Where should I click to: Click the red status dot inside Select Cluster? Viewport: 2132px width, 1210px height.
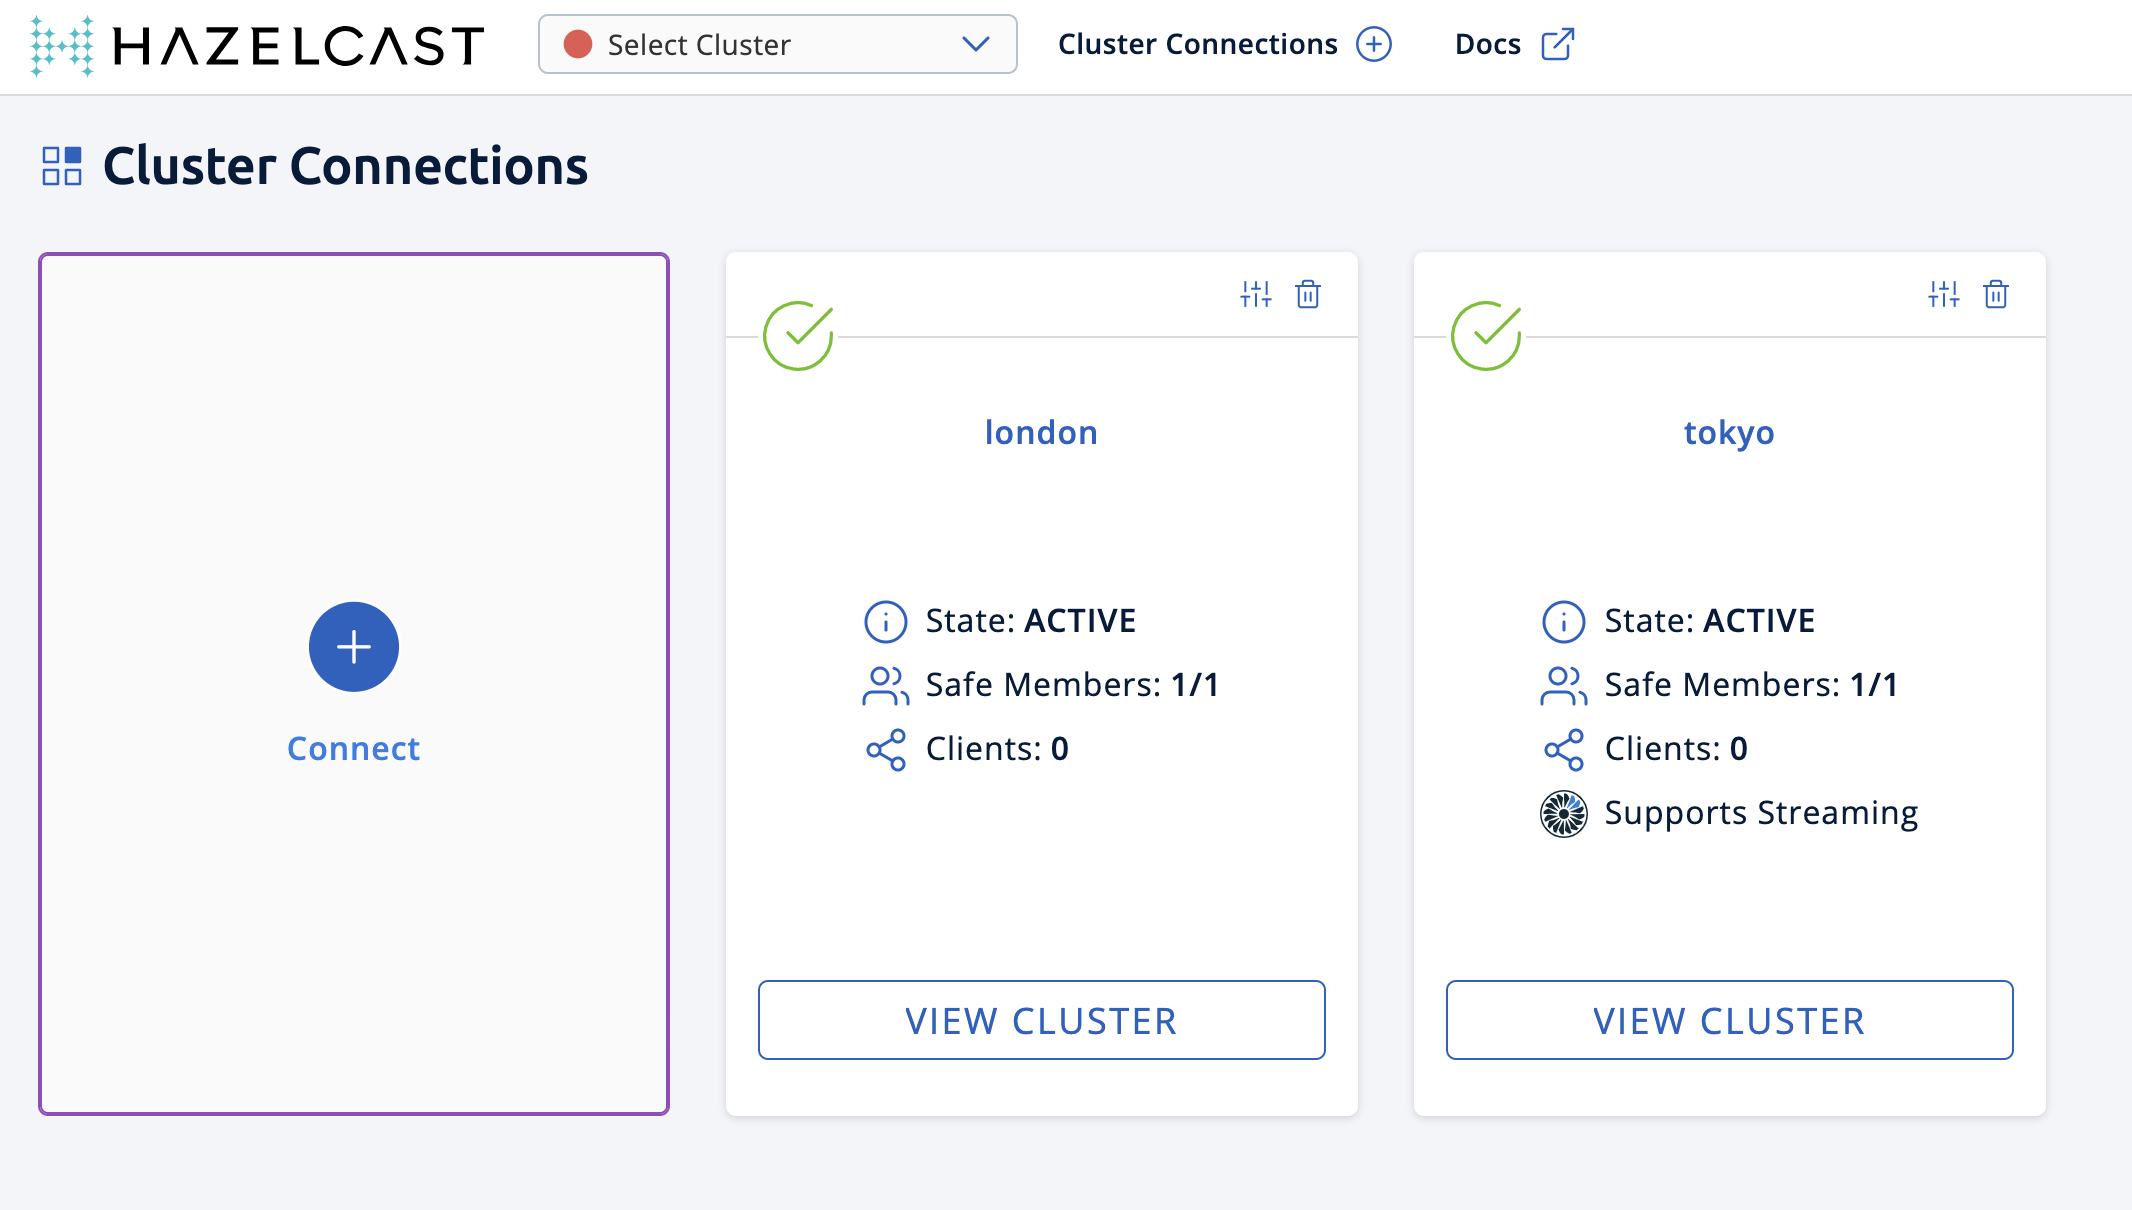[577, 44]
